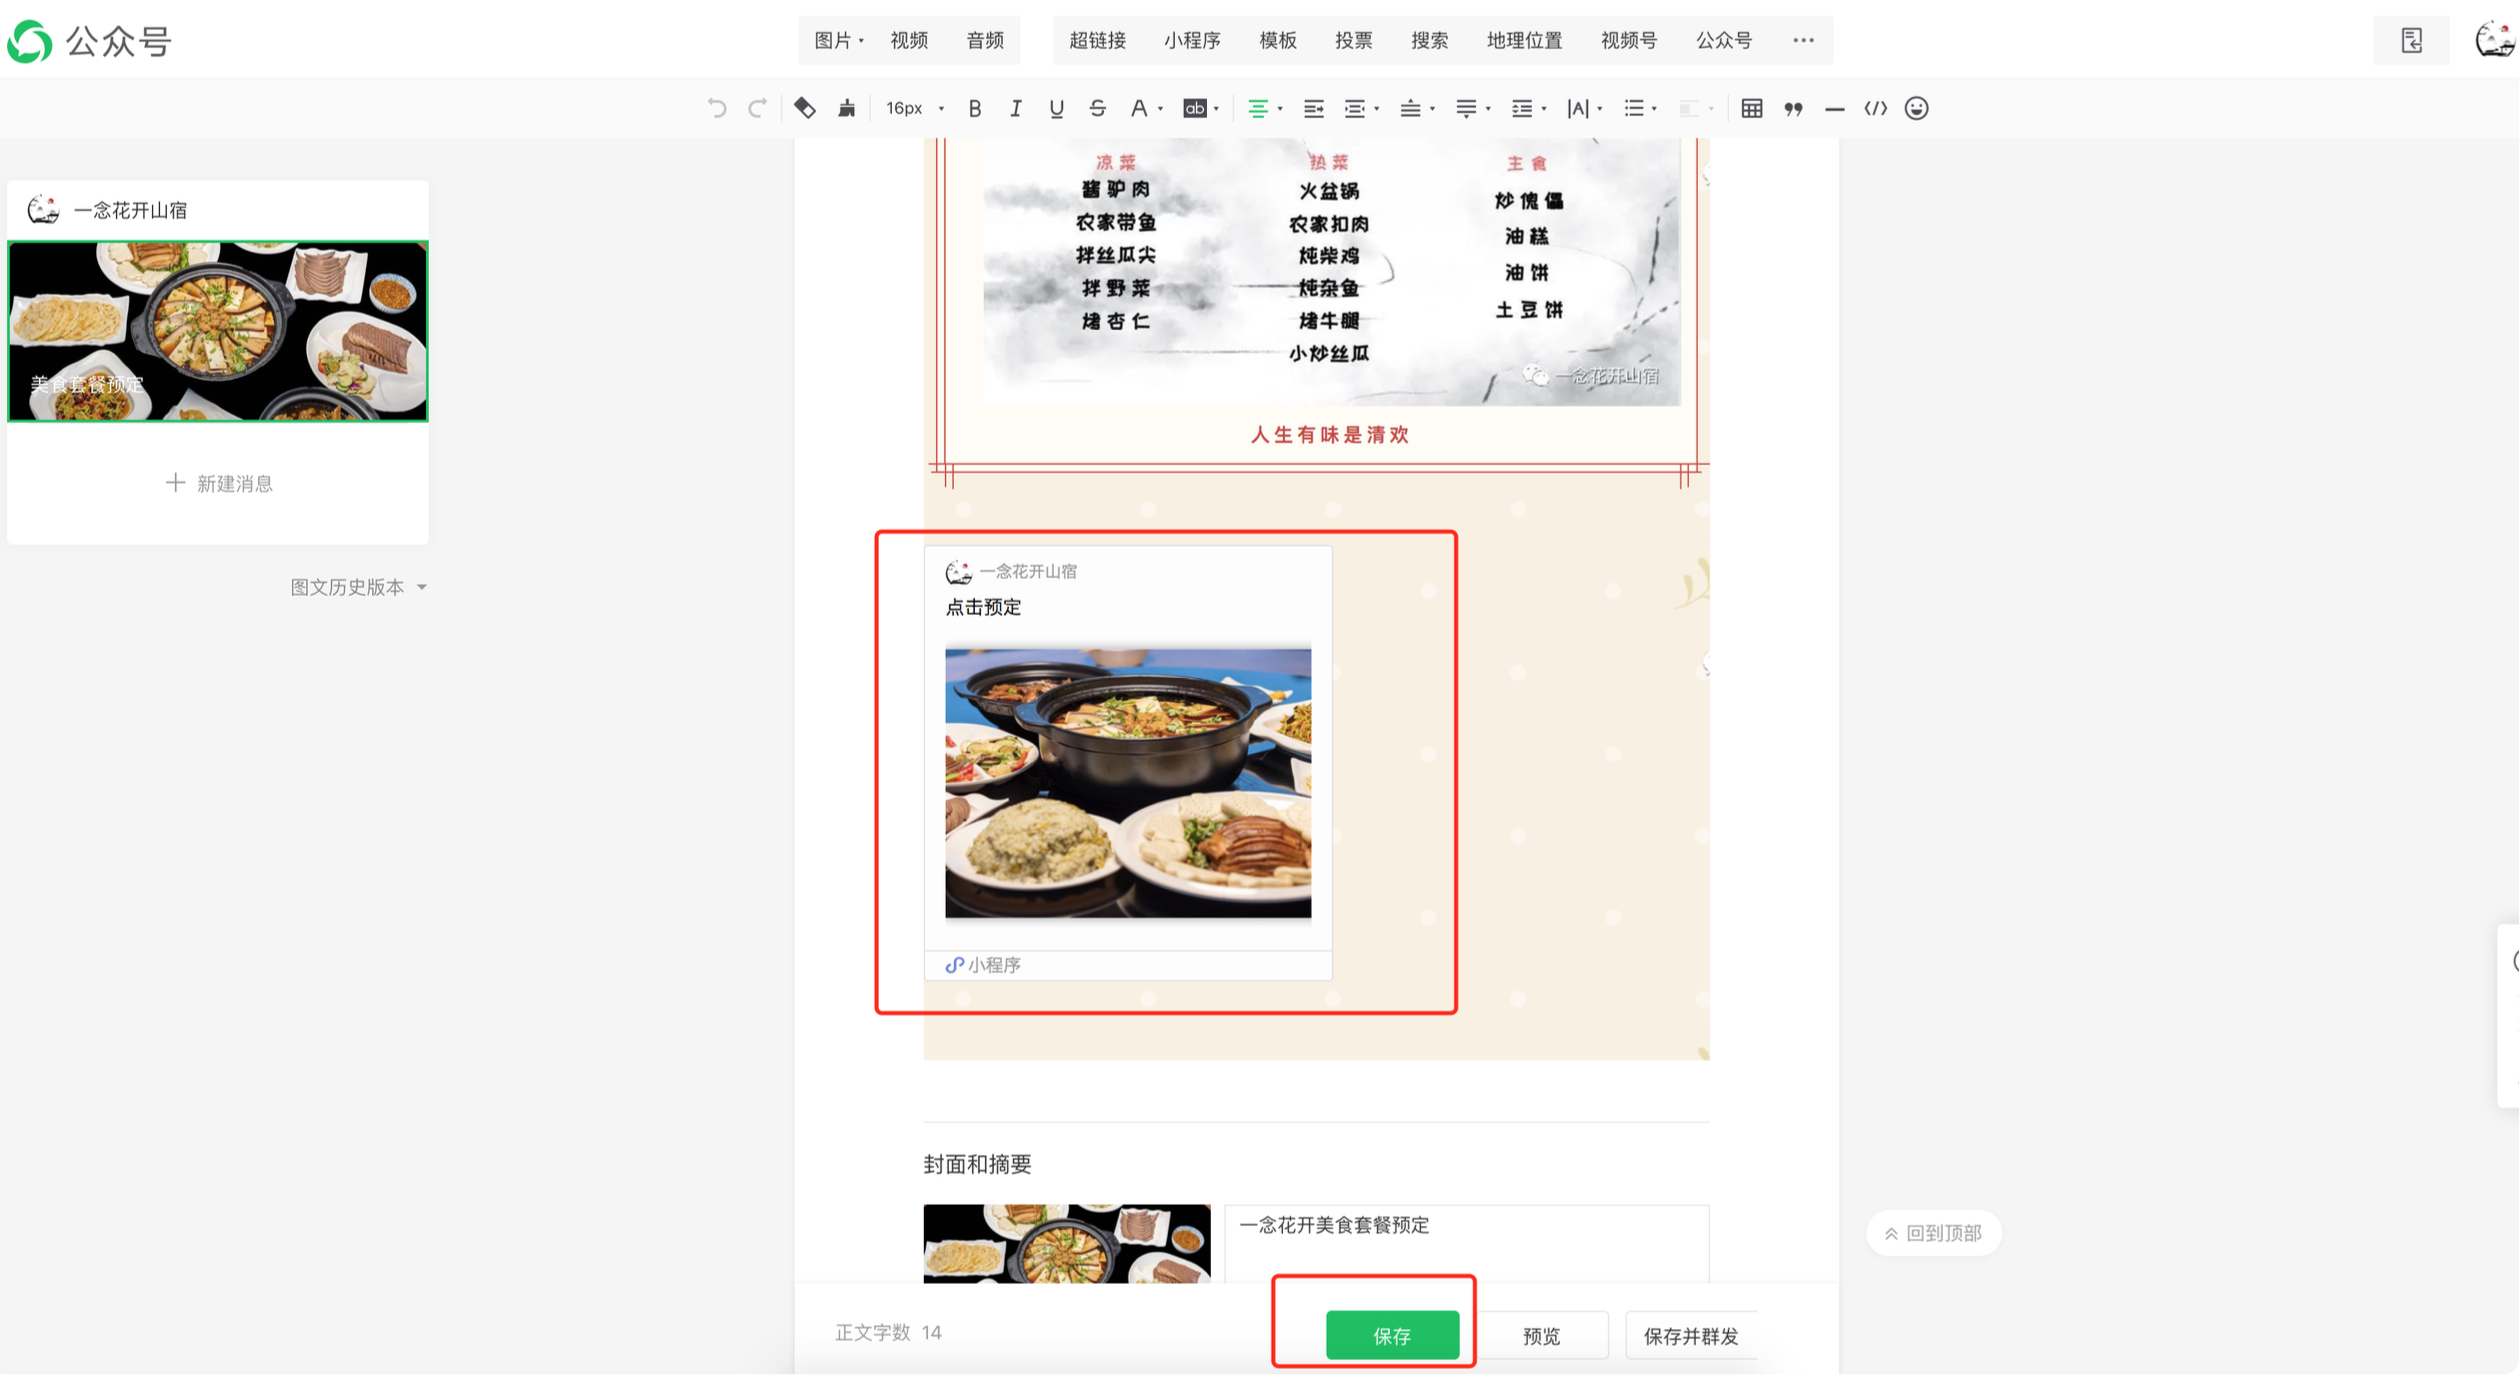Click the WeChat 公众号 logo
2520x1378 pixels.
click(89, 41)
